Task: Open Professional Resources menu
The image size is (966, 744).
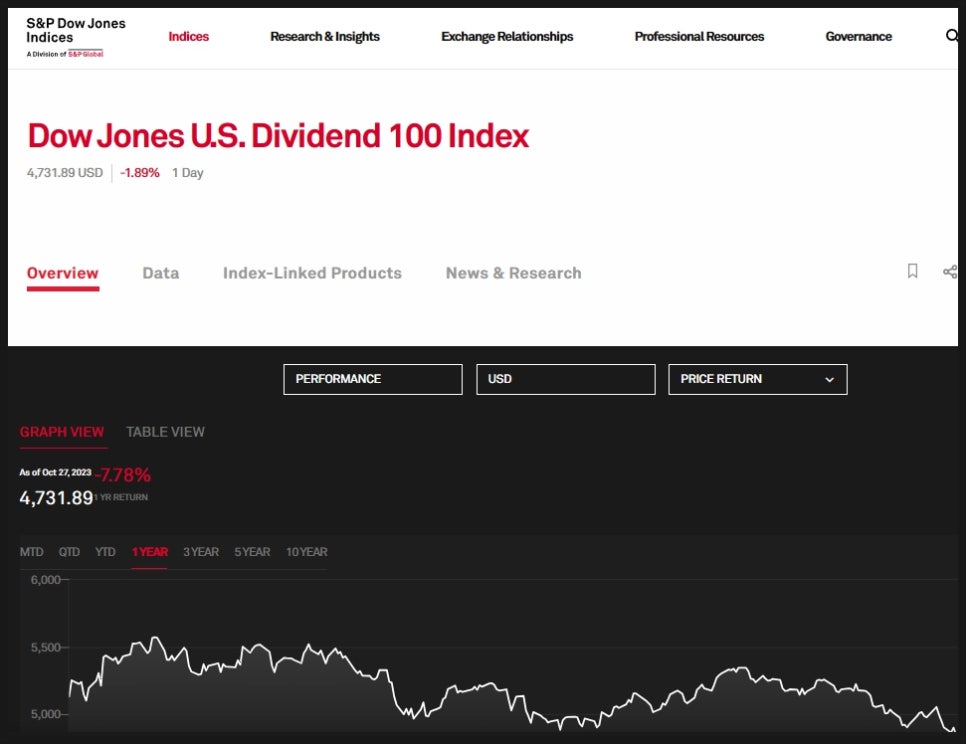Action: pyautogui.click(x=699, y=36)
